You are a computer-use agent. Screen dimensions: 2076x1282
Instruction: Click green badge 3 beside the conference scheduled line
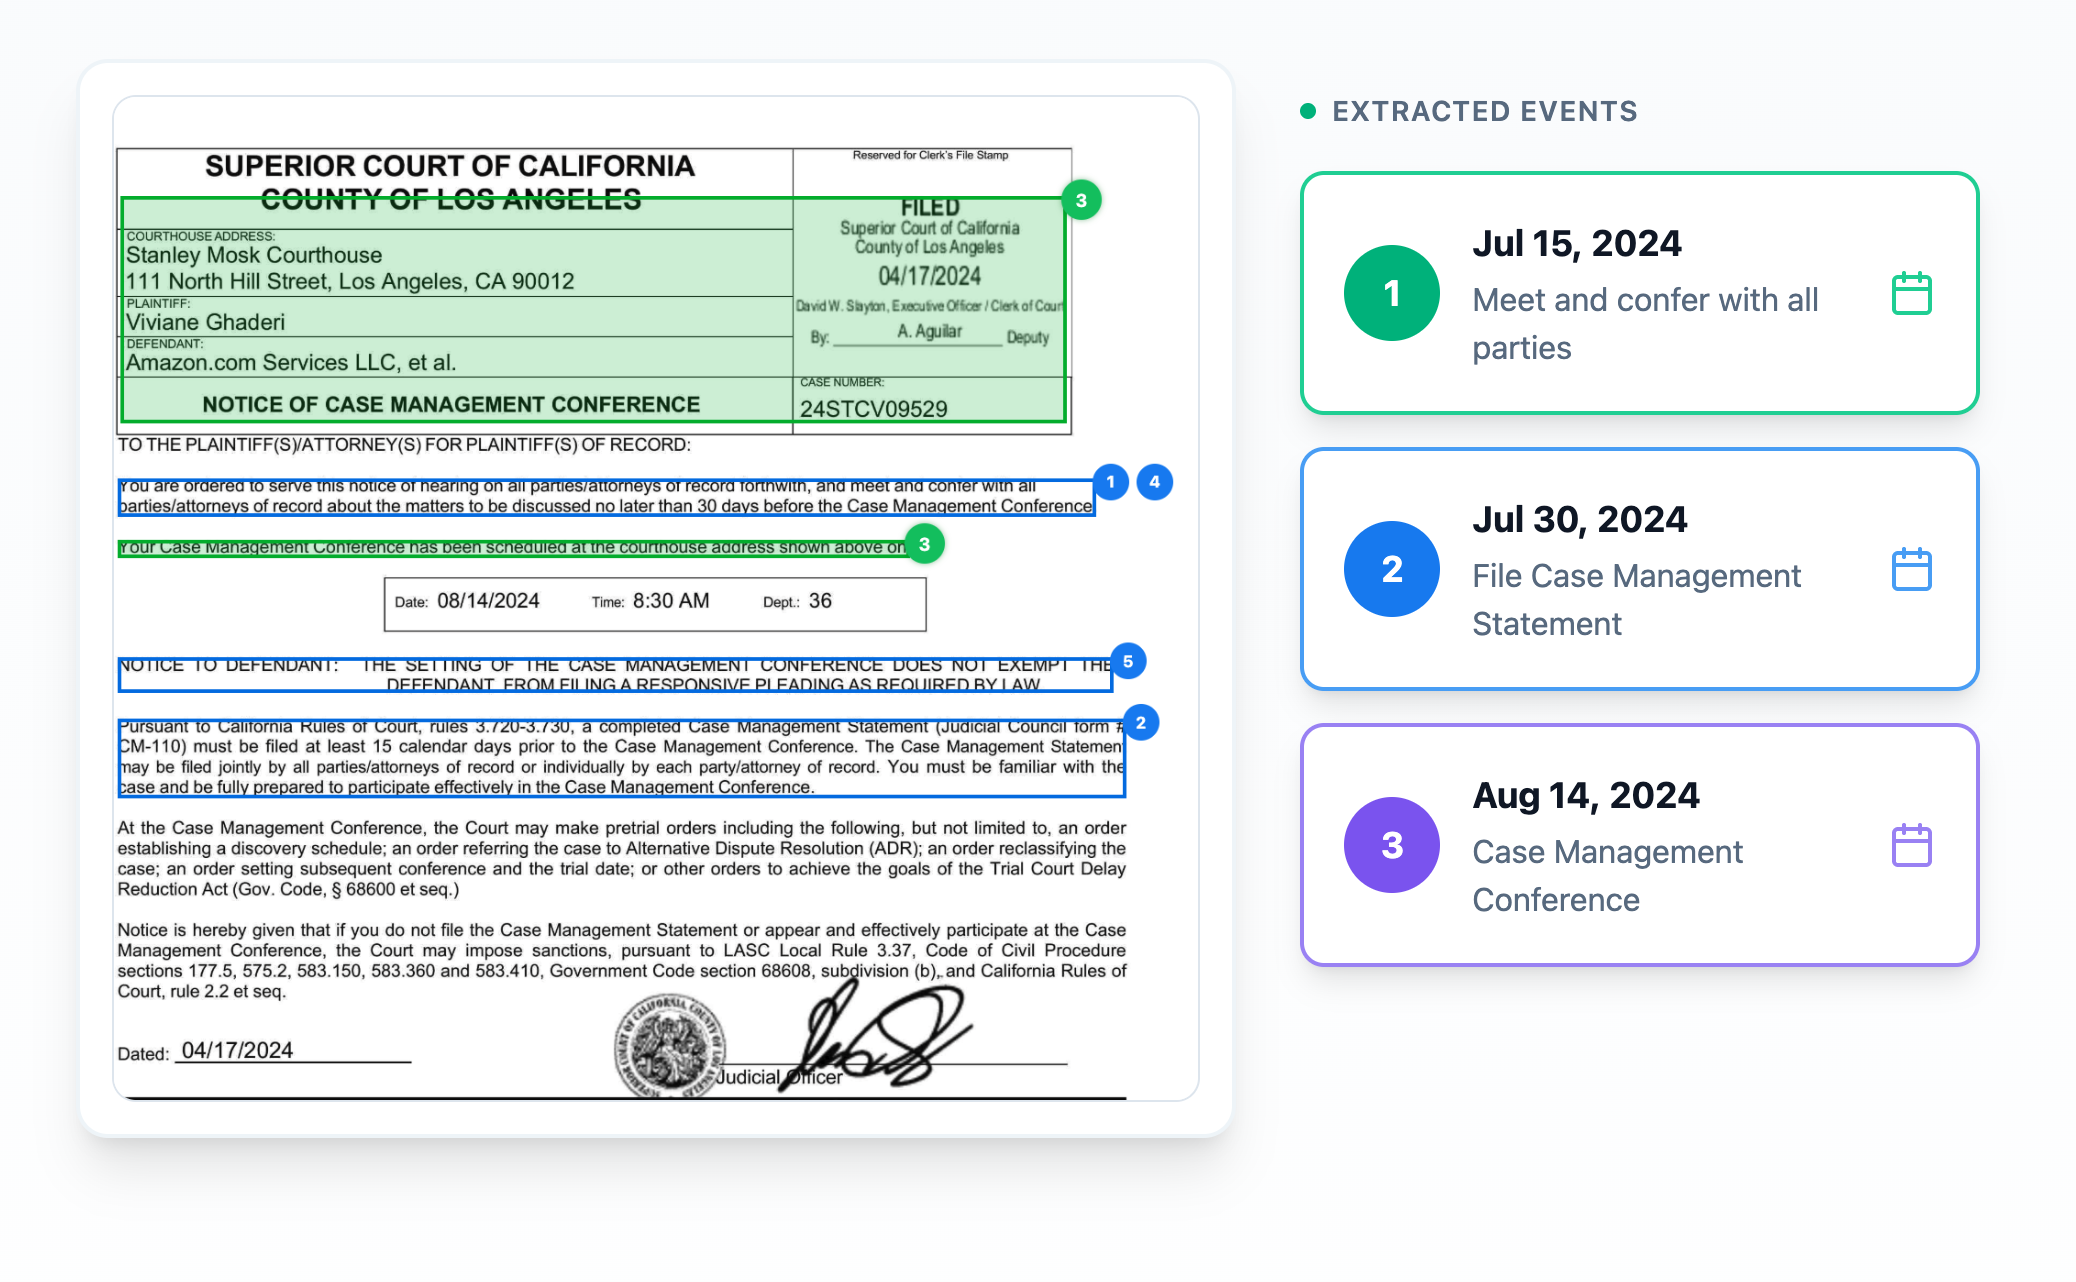[x=925, y=545]
